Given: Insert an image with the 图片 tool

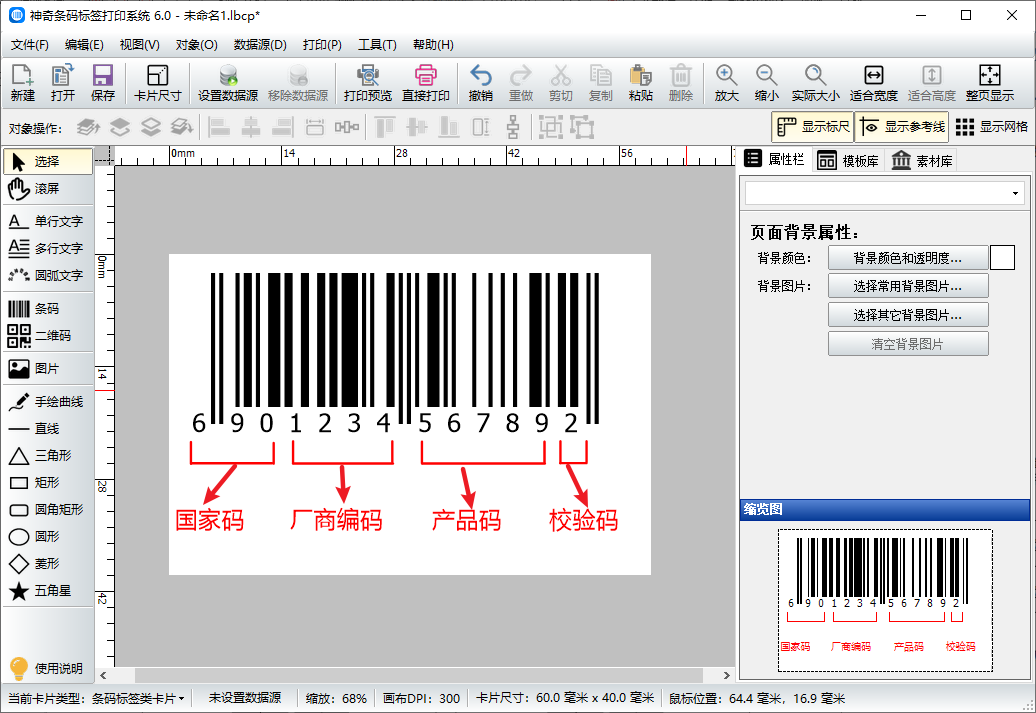Looking at the screenshot, I should [x=48, y=369].
